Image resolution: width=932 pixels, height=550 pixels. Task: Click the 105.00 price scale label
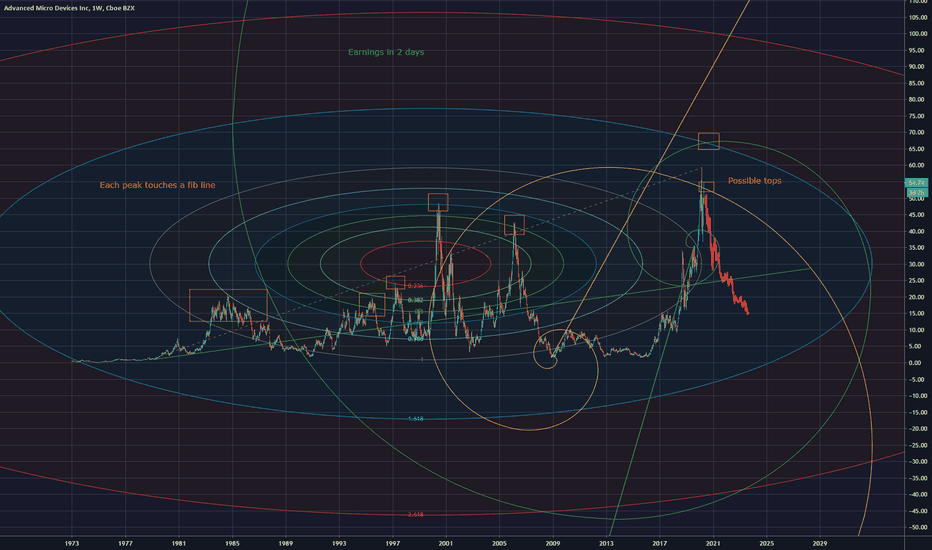point(918,17)
